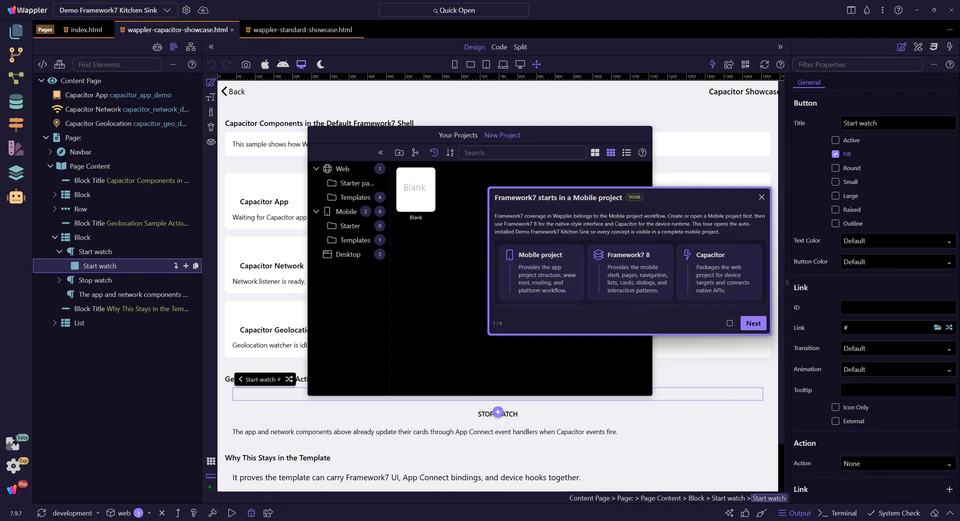This screenshot has width=960, height=521.
Task: Switch to Split view
Action: 520,47
